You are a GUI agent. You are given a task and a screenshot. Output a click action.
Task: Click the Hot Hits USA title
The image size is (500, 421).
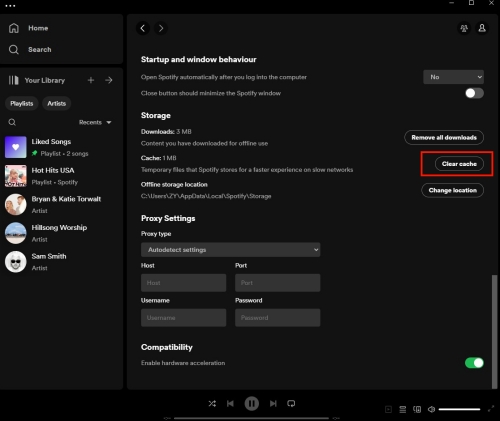click(53, 170)
